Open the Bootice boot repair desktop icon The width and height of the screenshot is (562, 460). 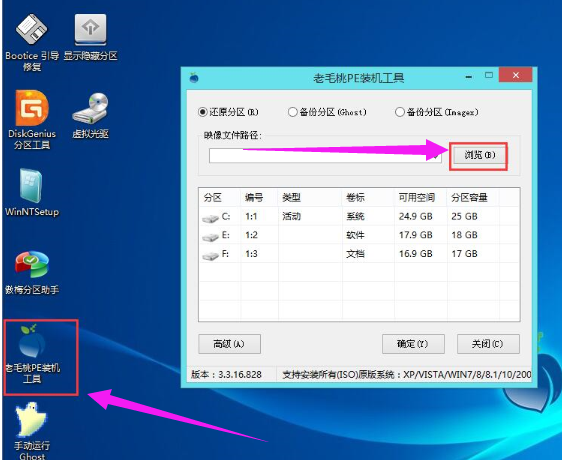point(32,42)
